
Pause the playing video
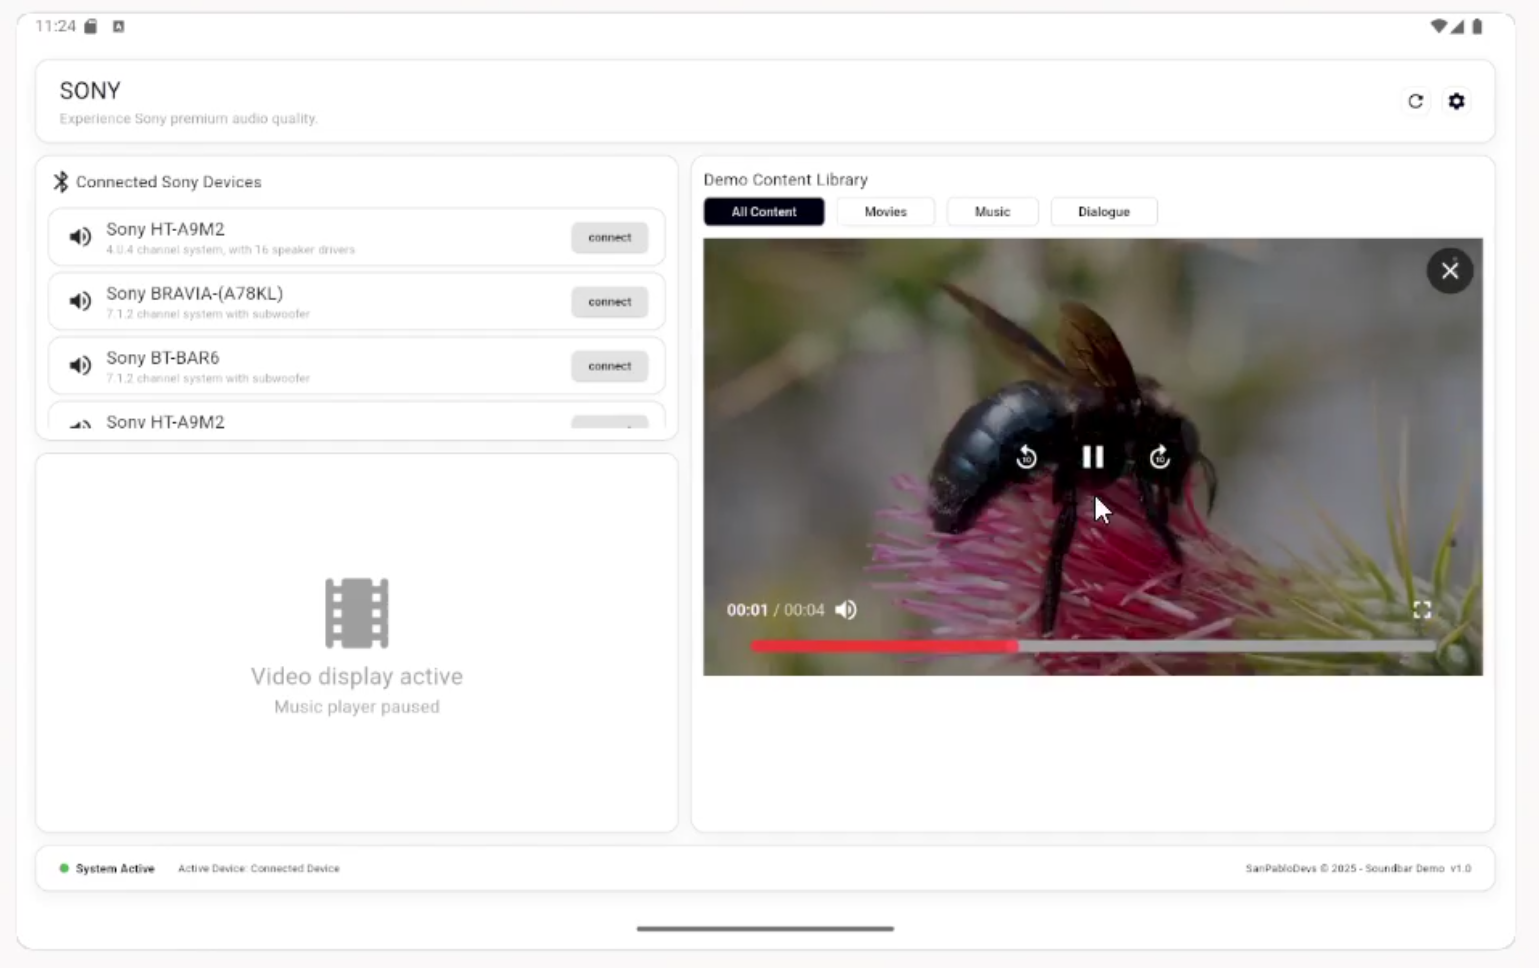pyautogui.click(x=1092, y=457)
